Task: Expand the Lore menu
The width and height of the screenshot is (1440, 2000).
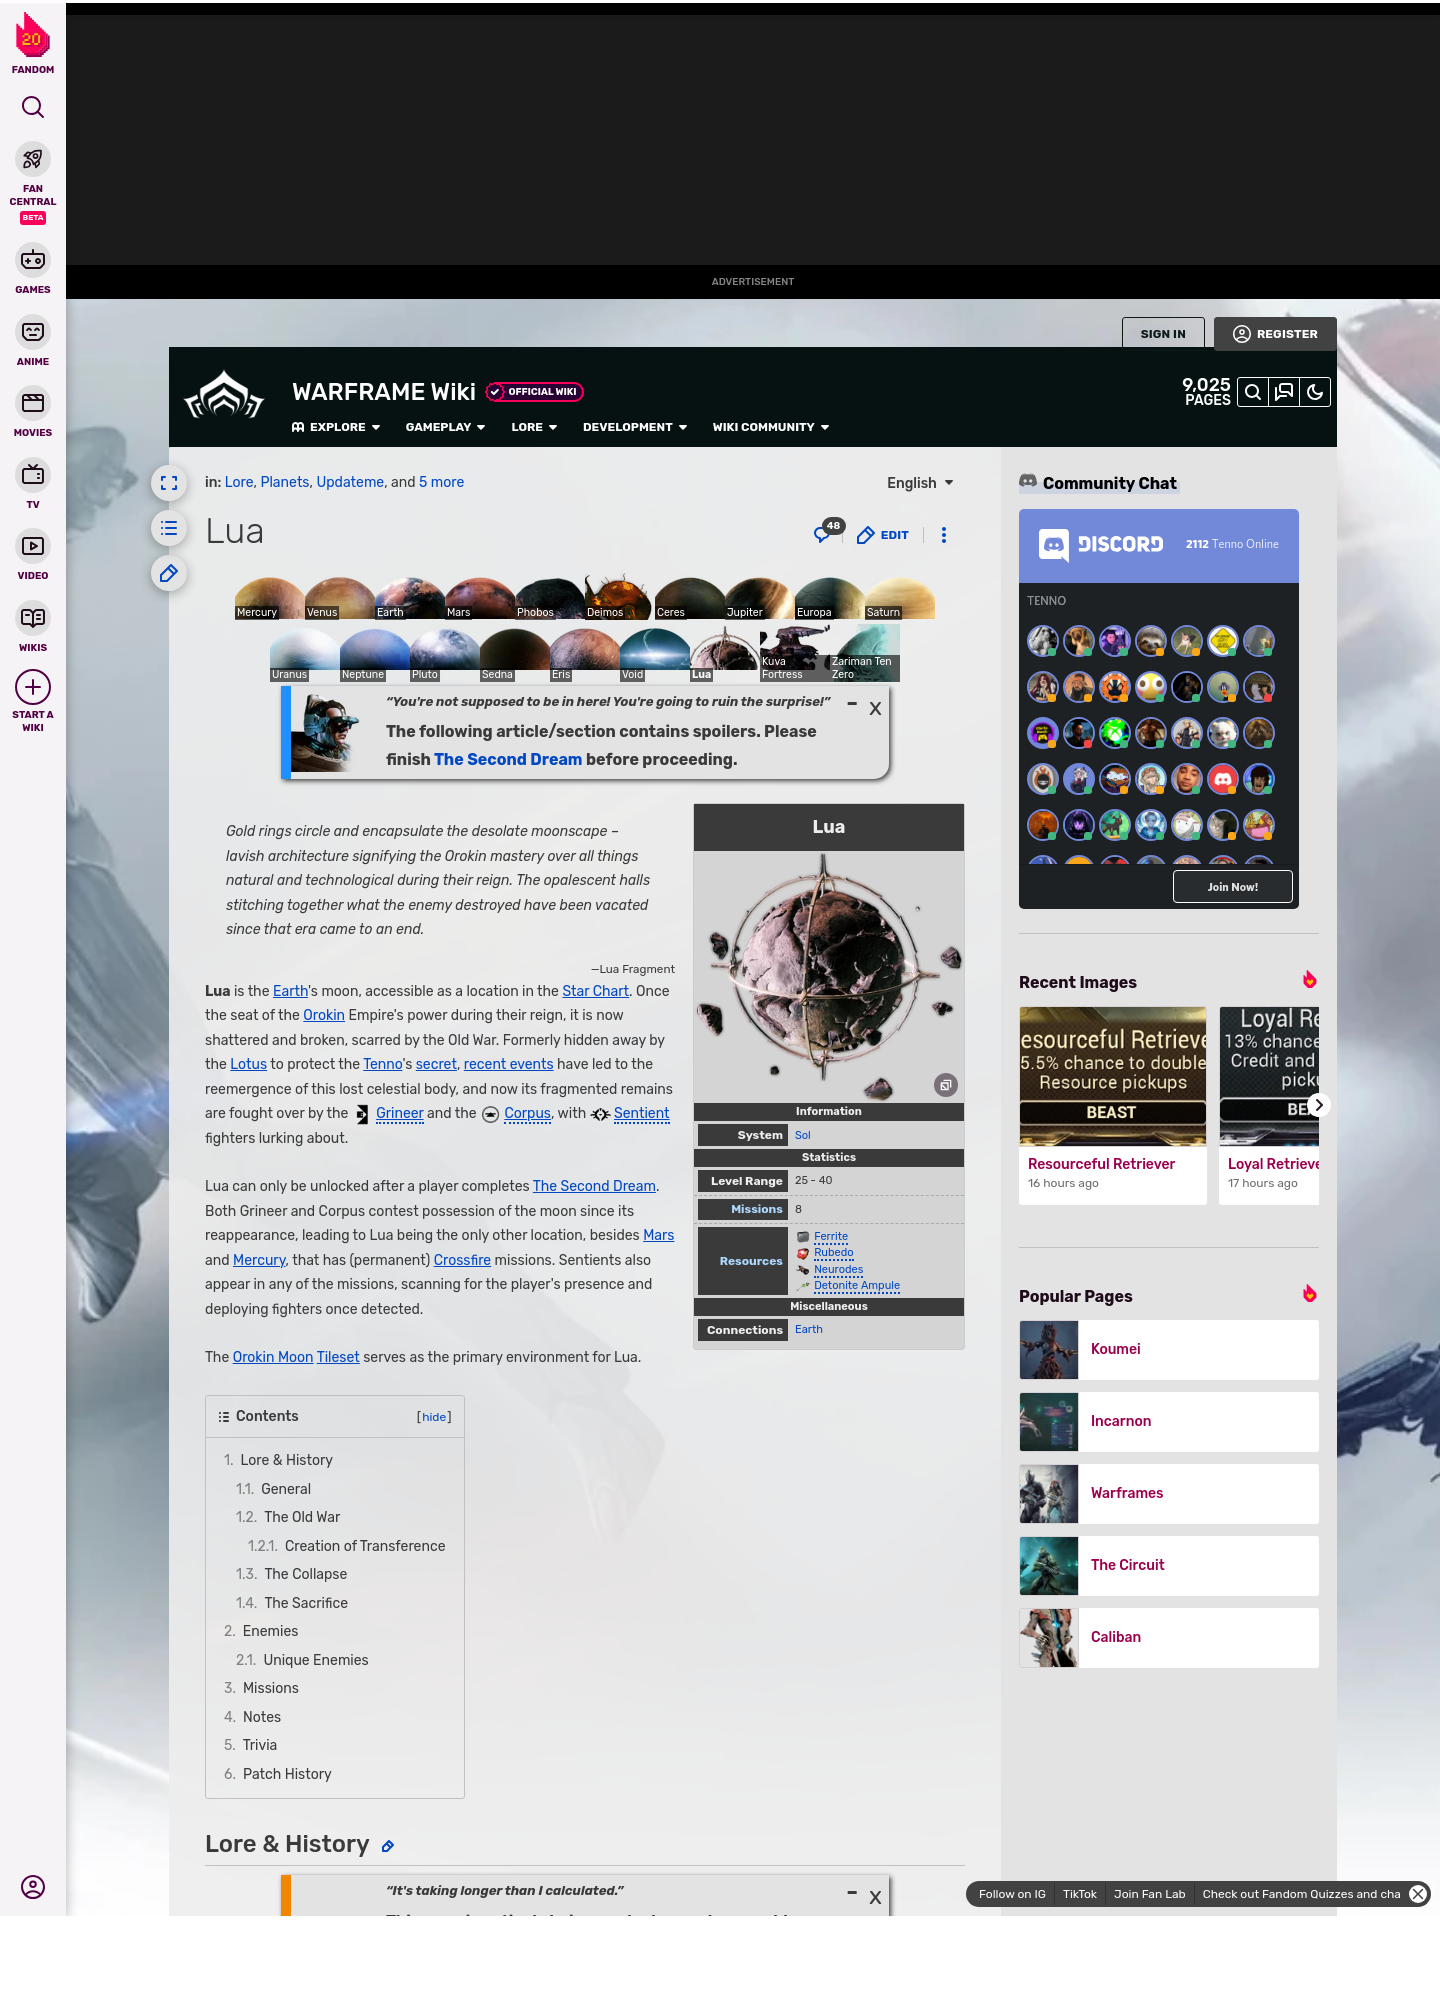Action: click(x=534, y=427)
